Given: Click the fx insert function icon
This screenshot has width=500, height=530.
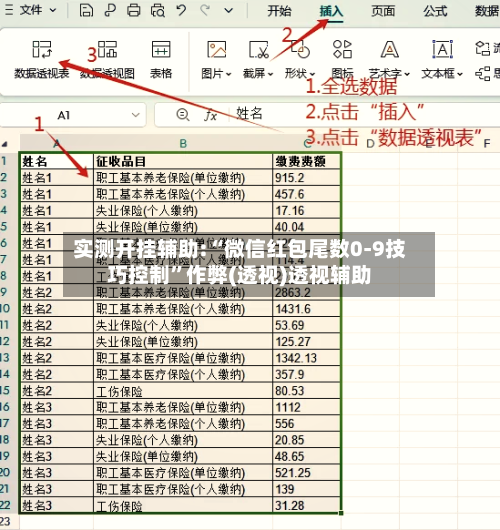Looking at the screenshot, I should coord(210,115).
